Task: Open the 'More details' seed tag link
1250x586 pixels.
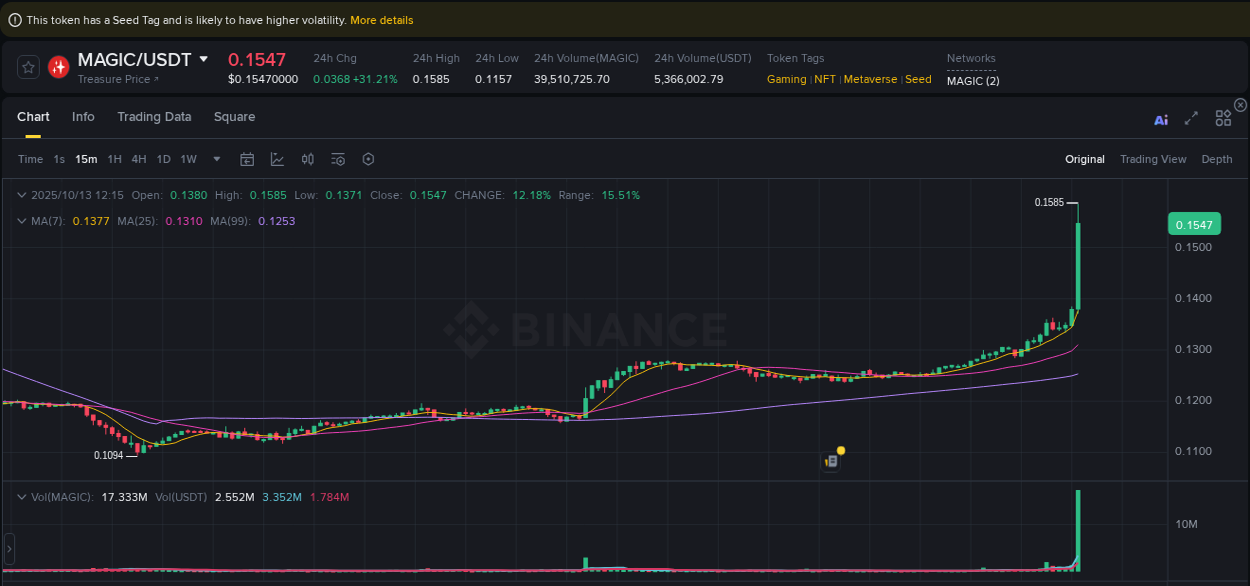Action: coord(381,19)
